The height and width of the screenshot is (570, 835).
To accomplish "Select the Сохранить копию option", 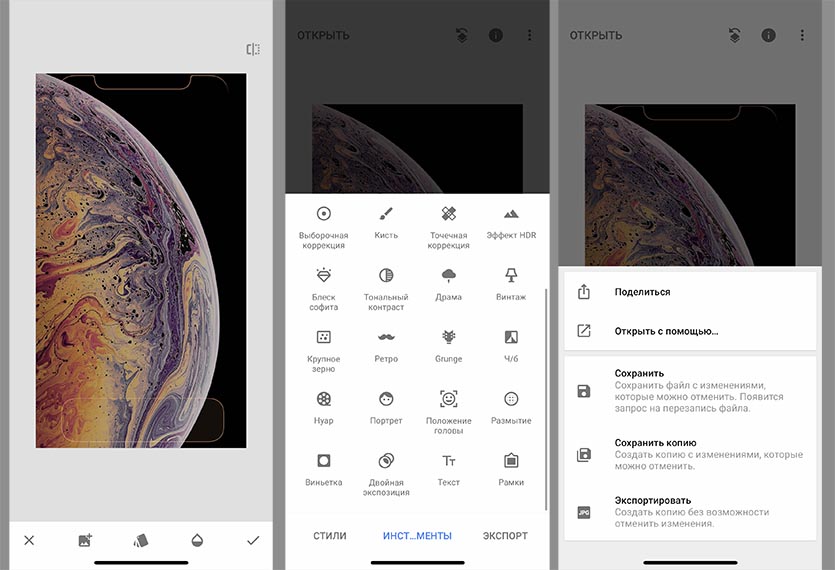I will pyautogui.click(x=690, y=454).
